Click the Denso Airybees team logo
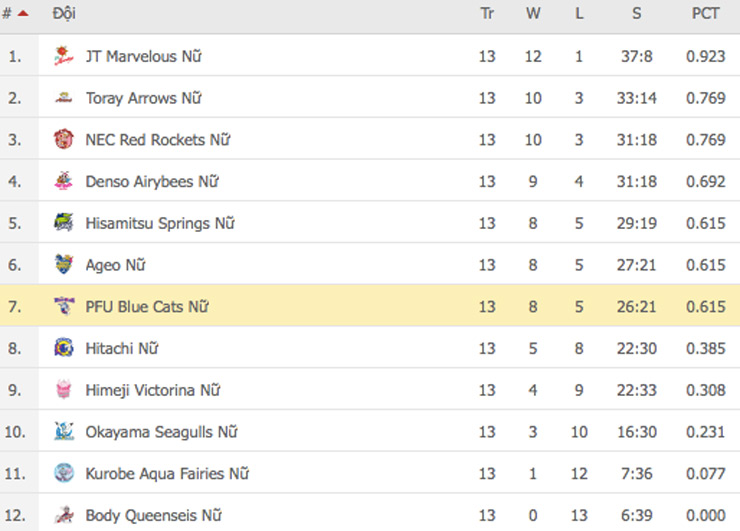740x531 pixels. (x=64, y=182)
